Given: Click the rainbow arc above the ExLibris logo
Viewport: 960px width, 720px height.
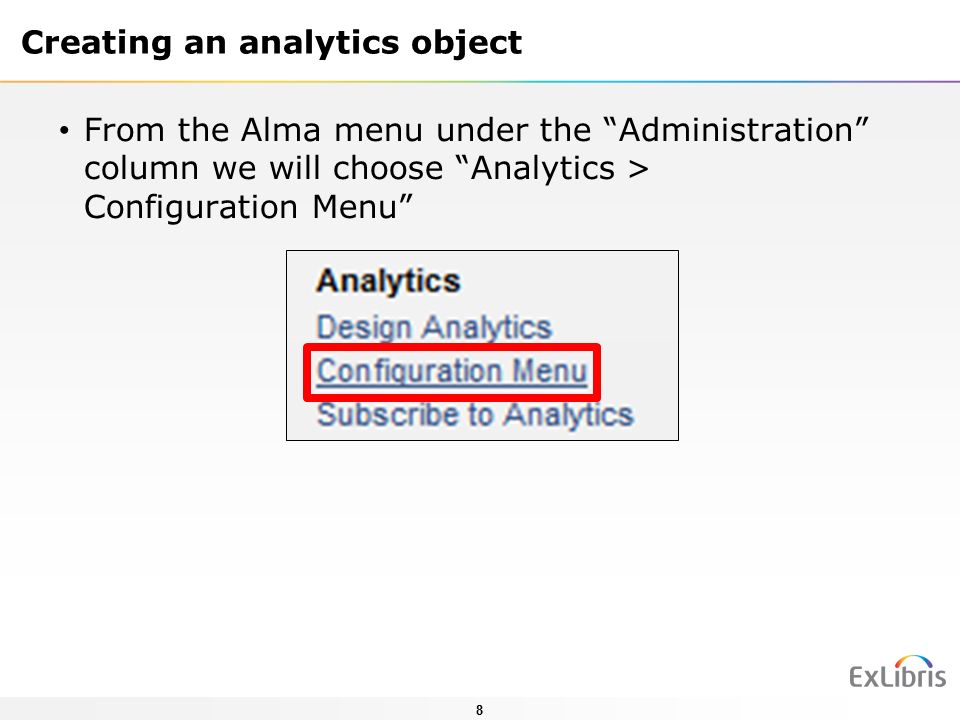Looking at the screenshot, I should click(913, 661).
